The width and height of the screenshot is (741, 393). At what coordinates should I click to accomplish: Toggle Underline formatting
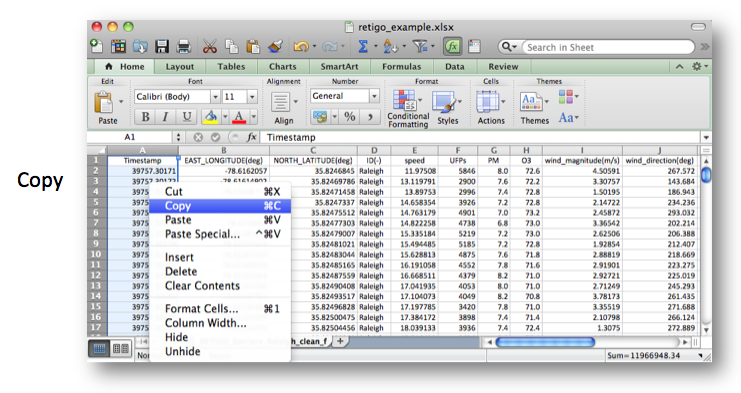point(187,117)
